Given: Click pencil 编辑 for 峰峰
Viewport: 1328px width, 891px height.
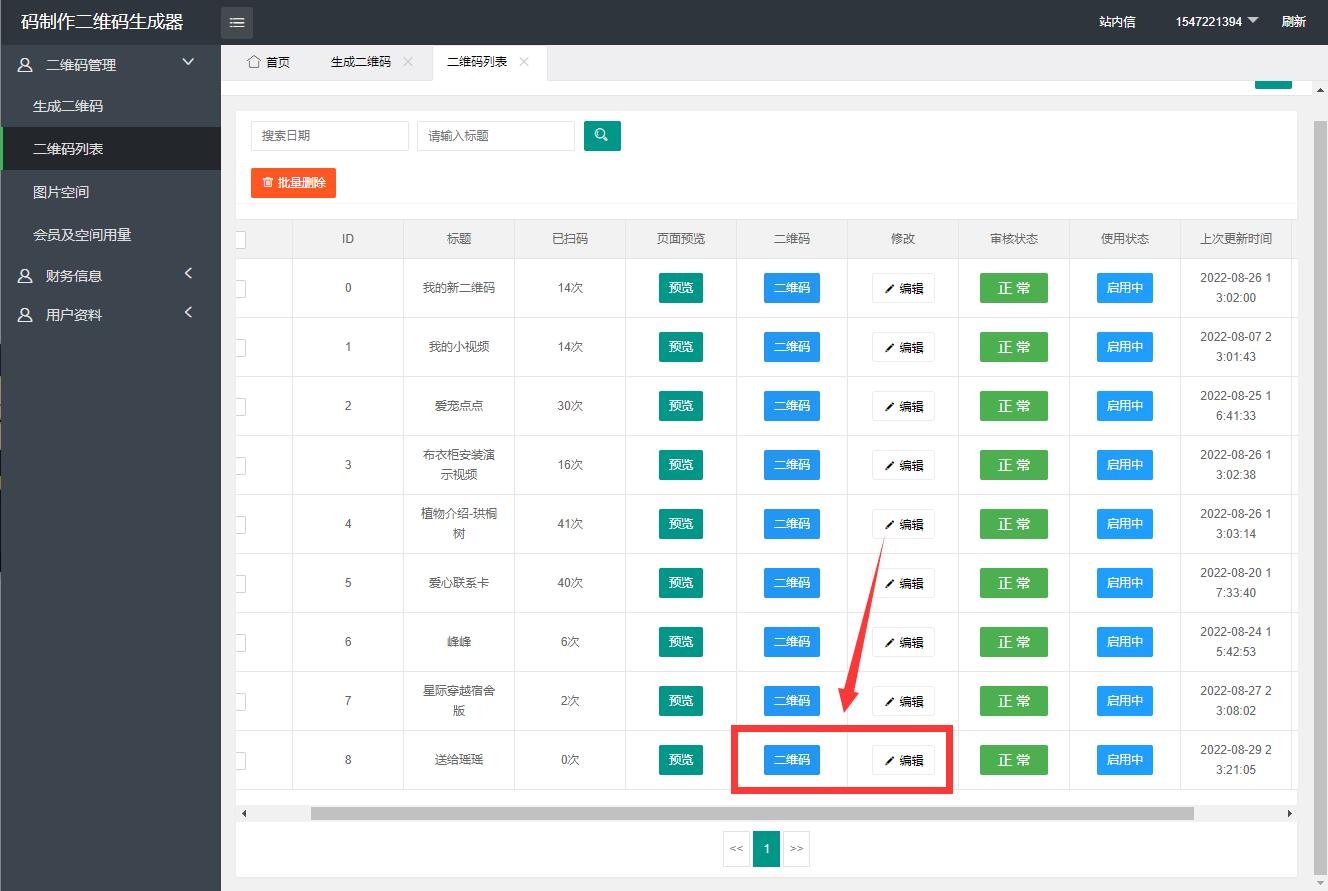Looking at the screenshot, I should point(903,643).
